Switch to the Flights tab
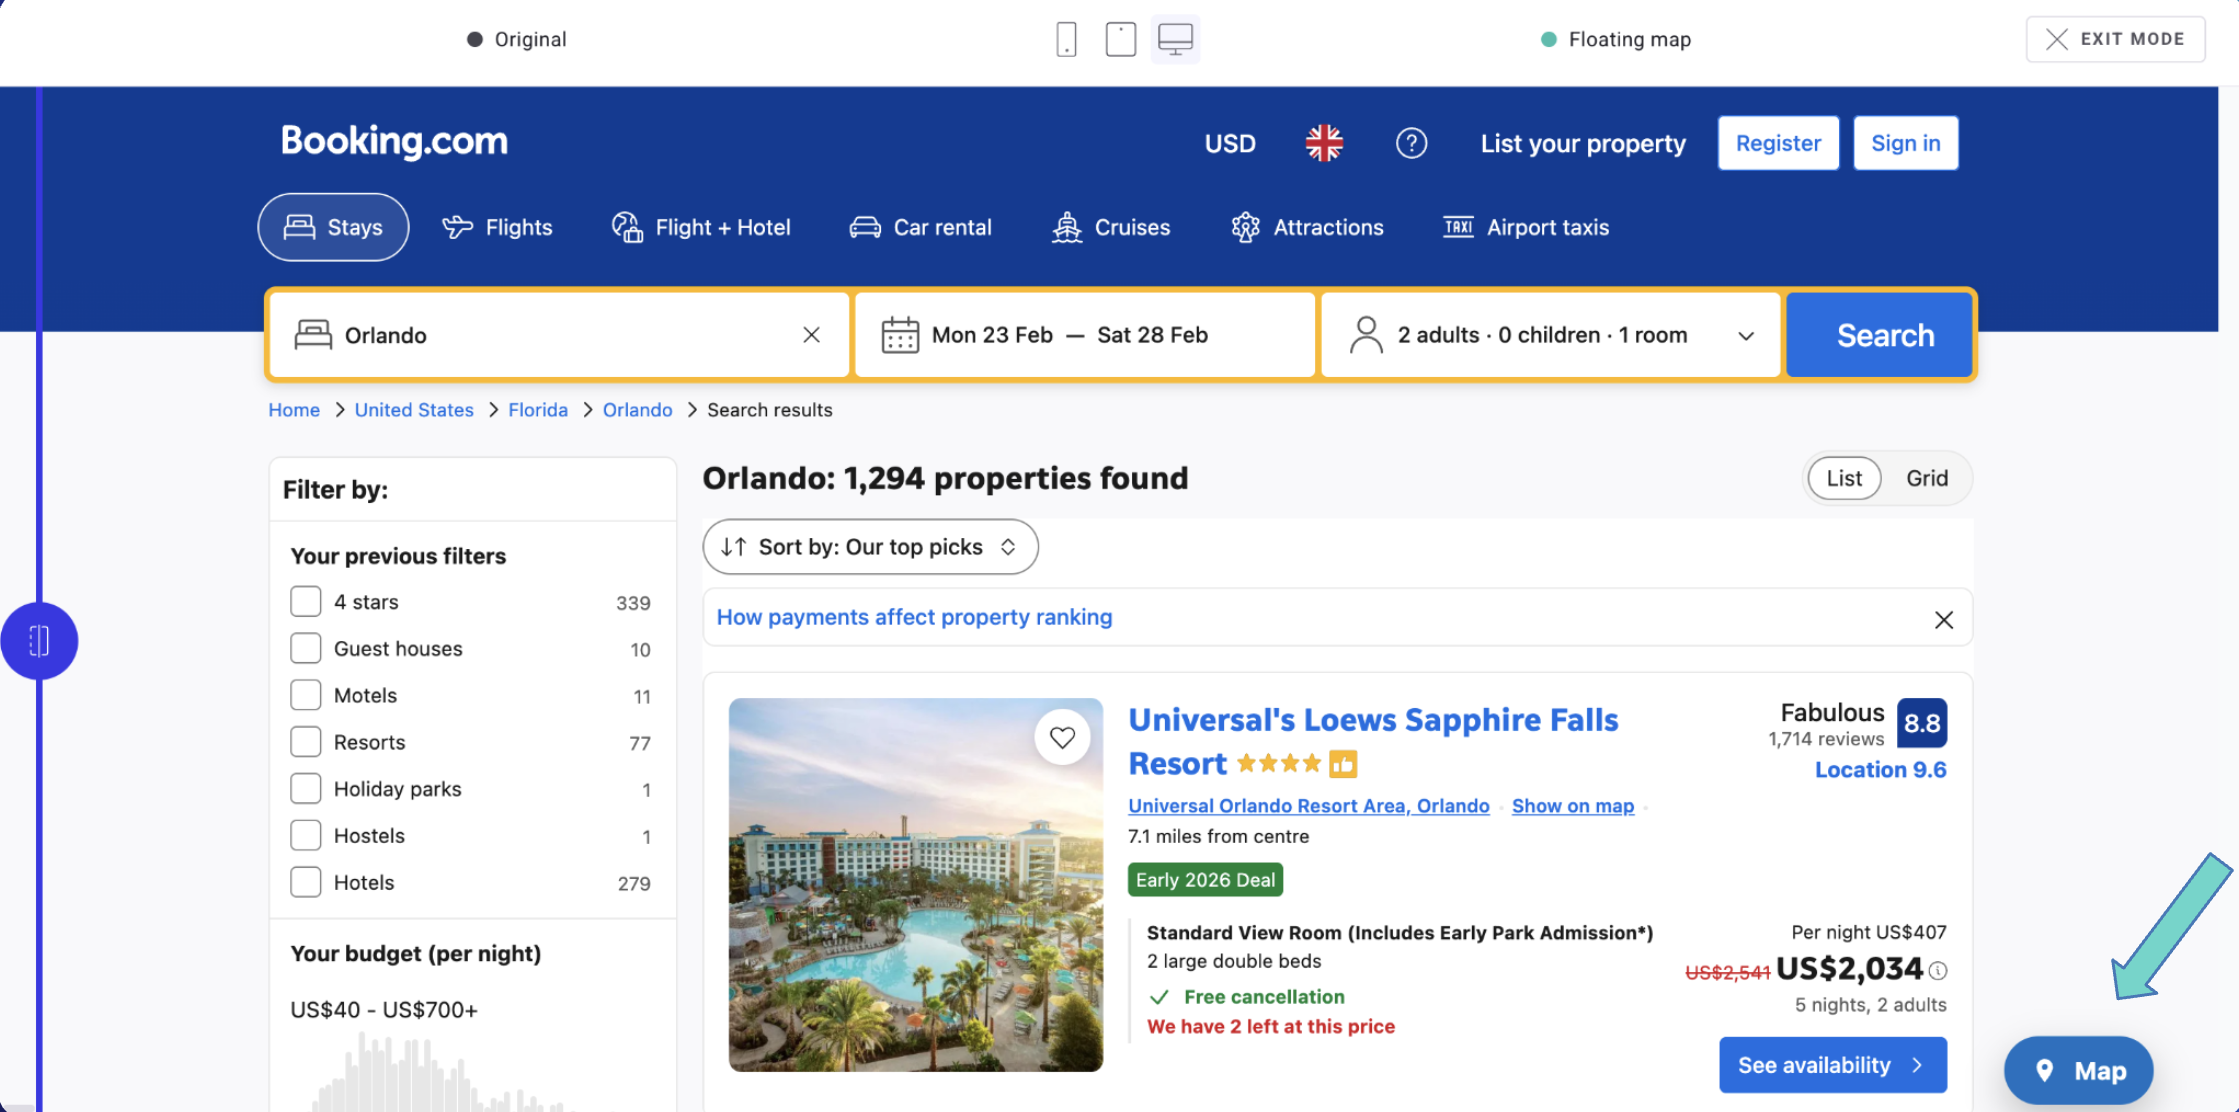The image size is (2239, 1112). coord(497,227)
